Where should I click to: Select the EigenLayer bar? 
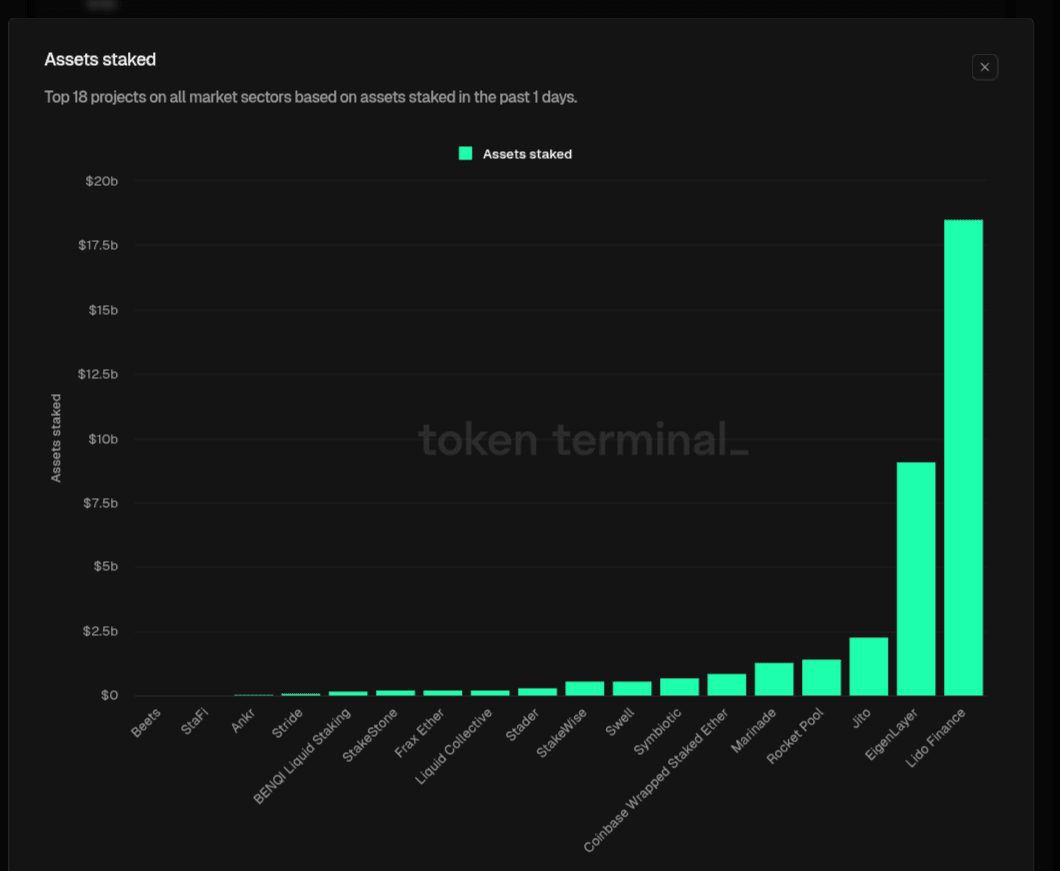tap(916, 578)
